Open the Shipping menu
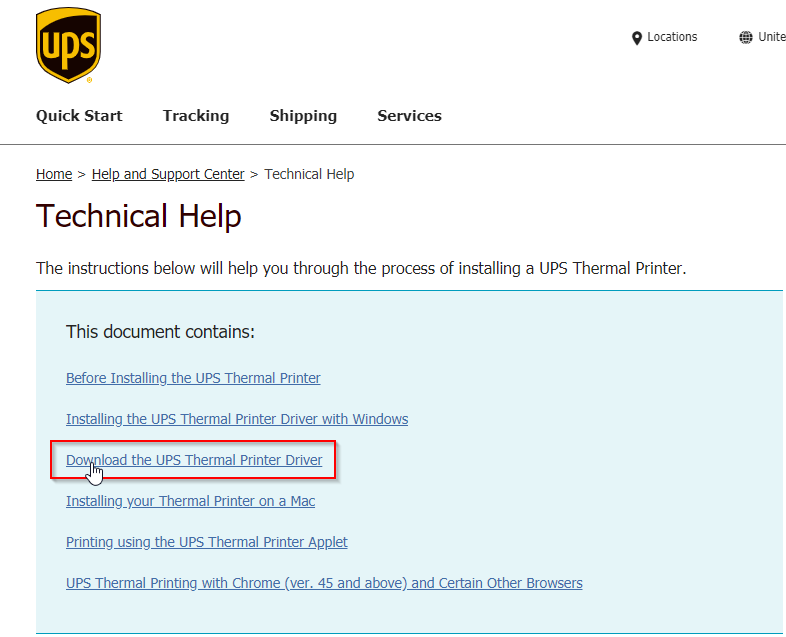This screenshot has width=786, height=637. [303, 116]
